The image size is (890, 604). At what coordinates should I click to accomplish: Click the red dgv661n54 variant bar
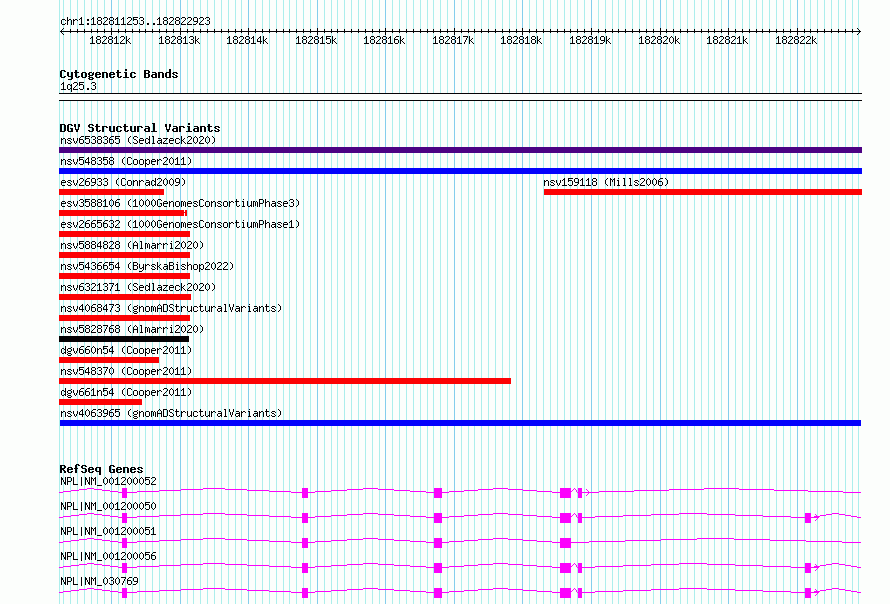[x=100, y=402]
